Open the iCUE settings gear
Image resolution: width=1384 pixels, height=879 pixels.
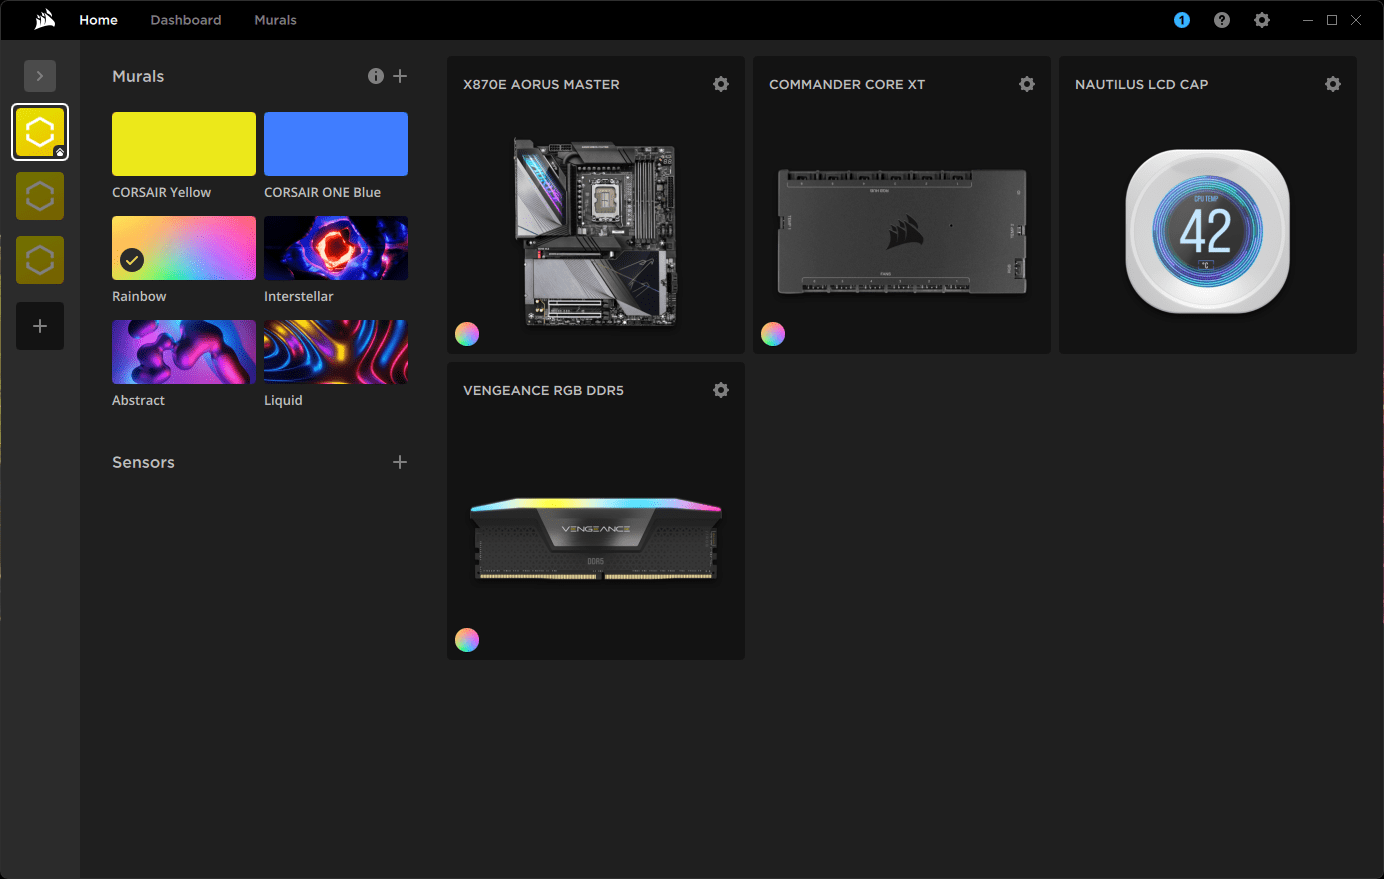[x=1262, y=19]
